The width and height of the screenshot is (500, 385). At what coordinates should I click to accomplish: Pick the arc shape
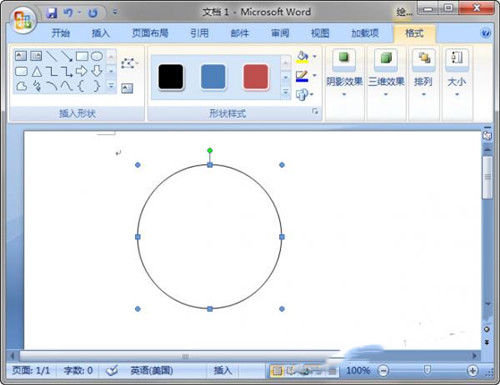pos(52,87)
